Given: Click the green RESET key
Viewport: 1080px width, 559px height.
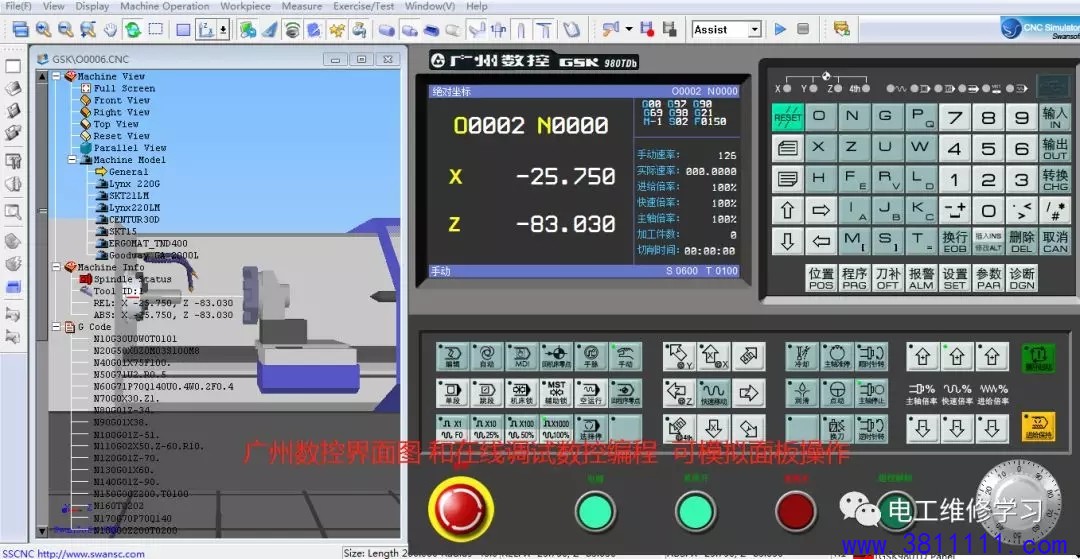Looking at the screenshot, I should 787,117.
